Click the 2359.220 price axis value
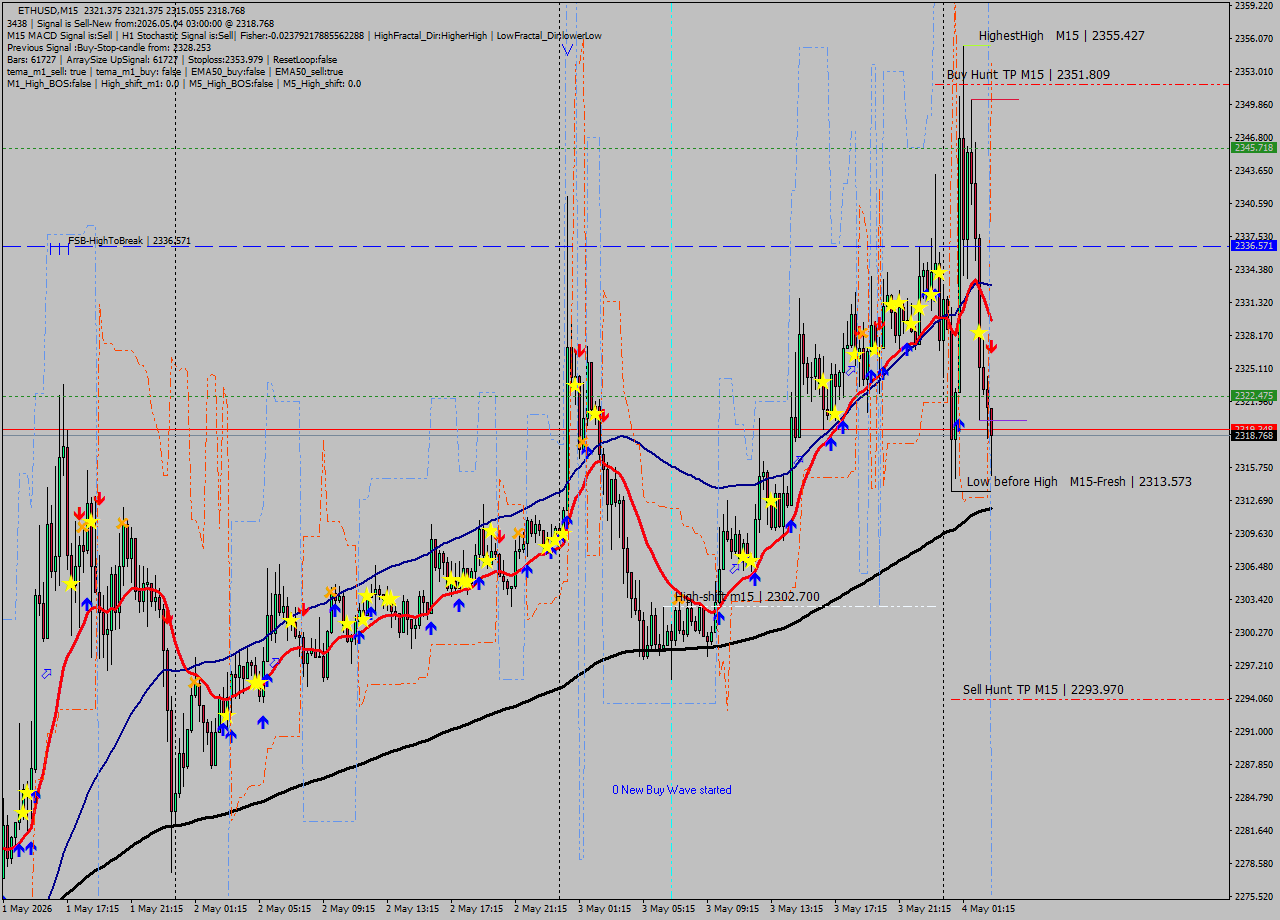 pyautogui.click(x=1254, y=6)
